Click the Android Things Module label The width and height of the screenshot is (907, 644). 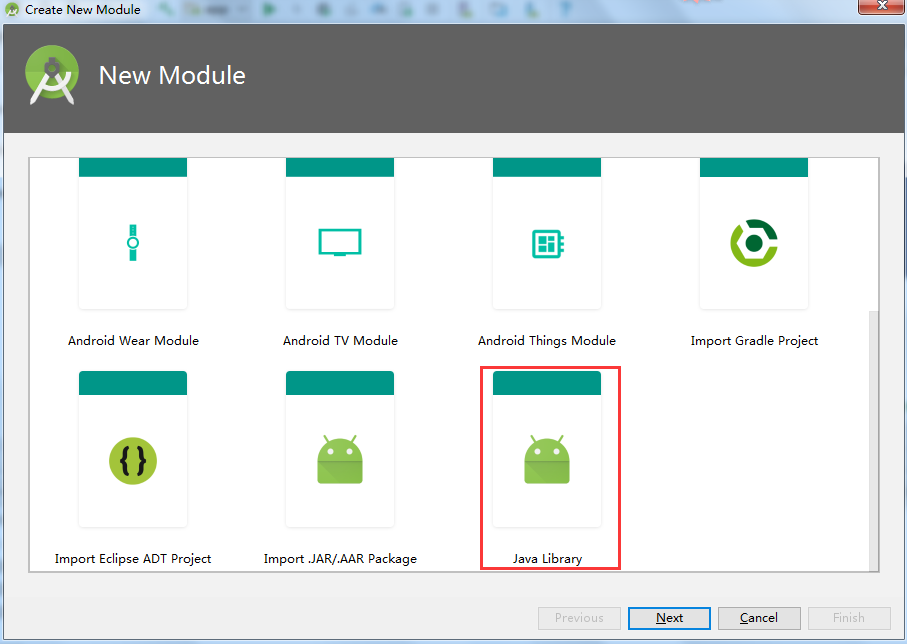coord(547,341)
